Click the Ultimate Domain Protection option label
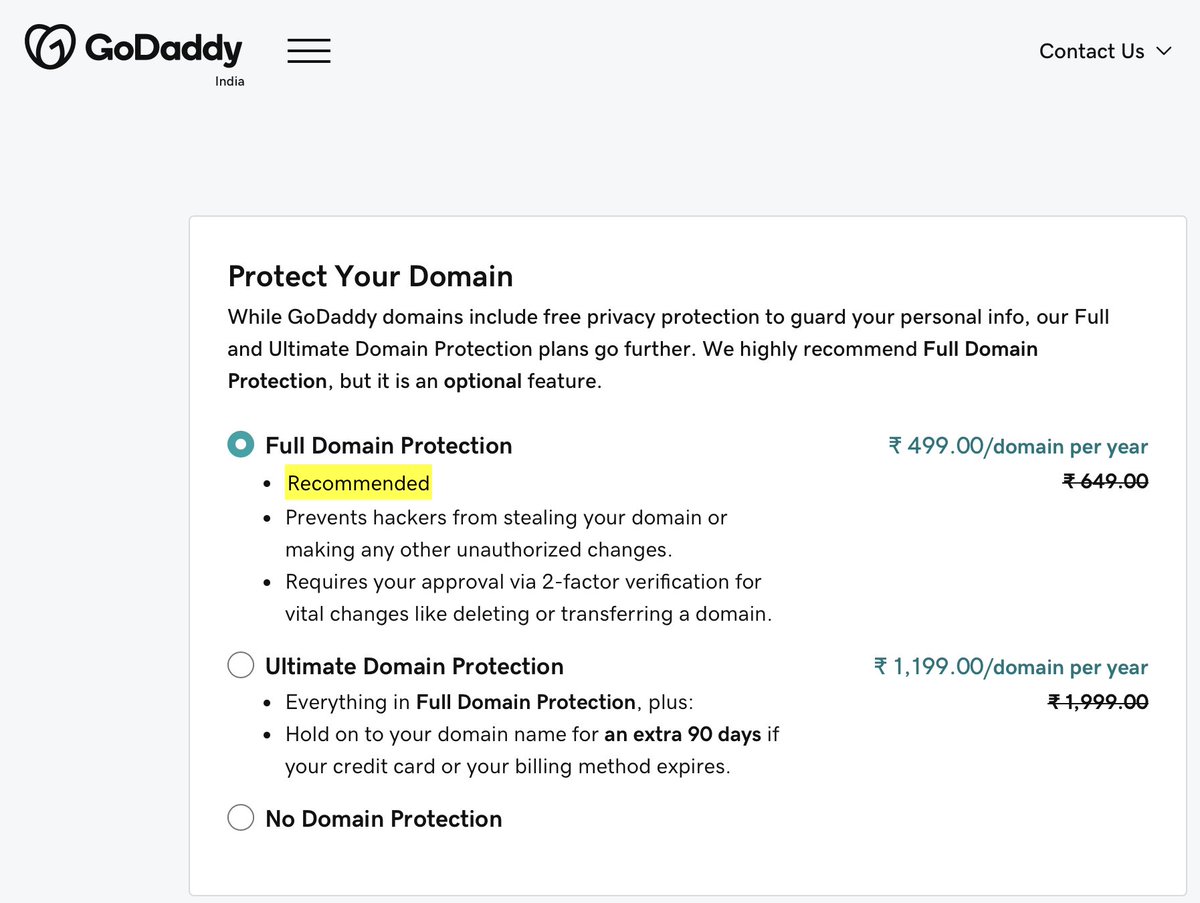This screenshot has height=903, width=1200. [414, 667]
